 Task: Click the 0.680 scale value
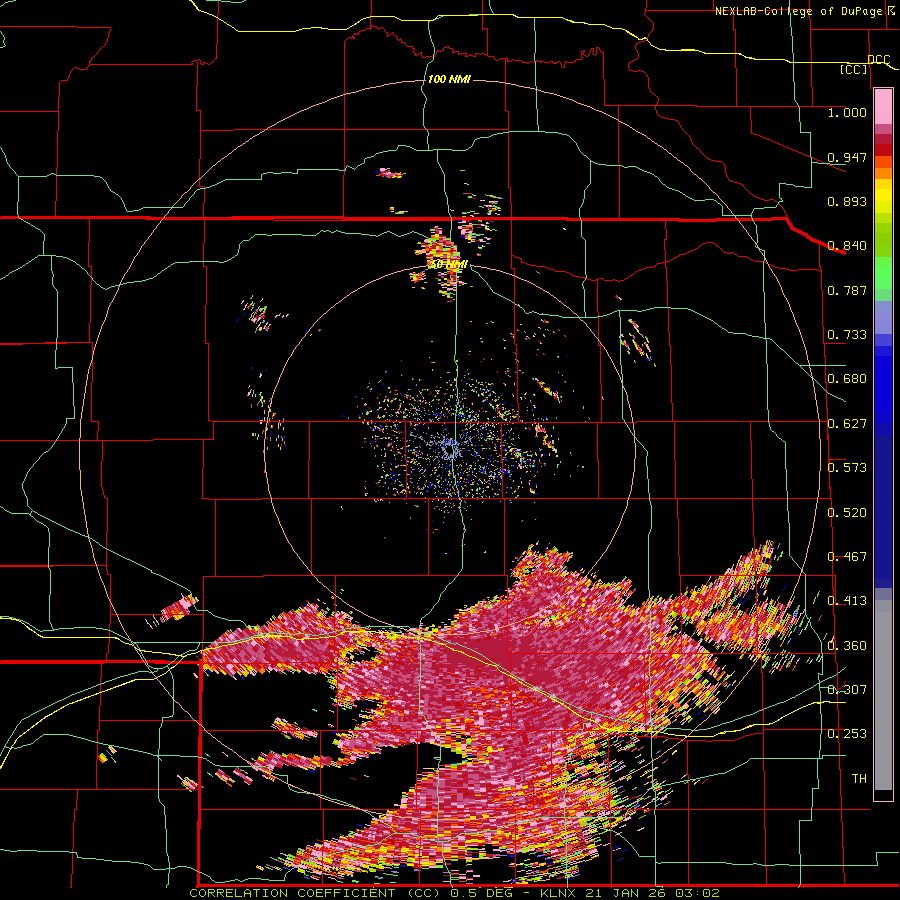847,379
